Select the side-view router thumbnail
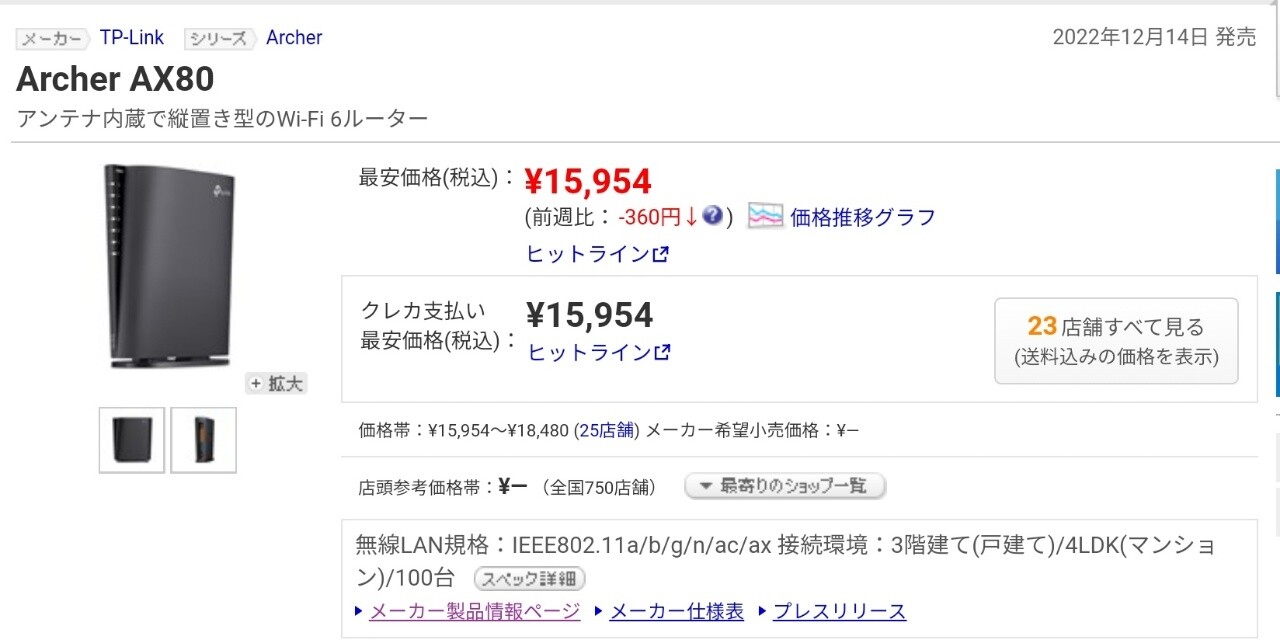Viewport: 1280px width, 643px height. click(x=204, y=439)
